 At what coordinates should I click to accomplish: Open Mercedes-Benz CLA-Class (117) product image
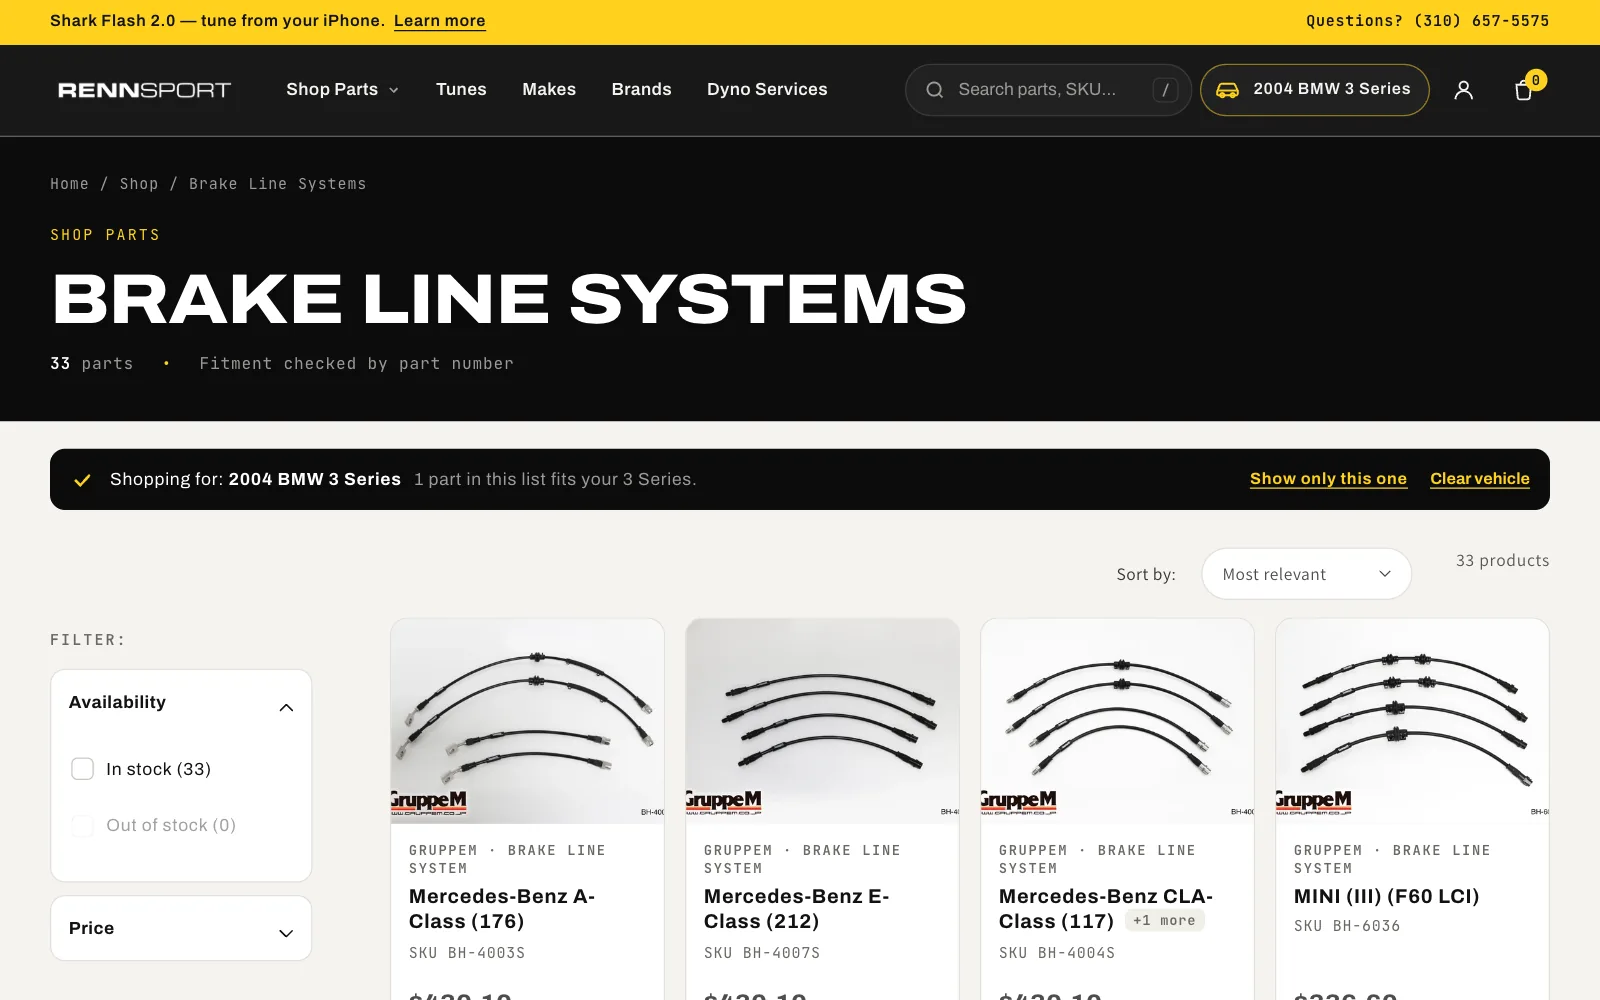[1117, 721]
